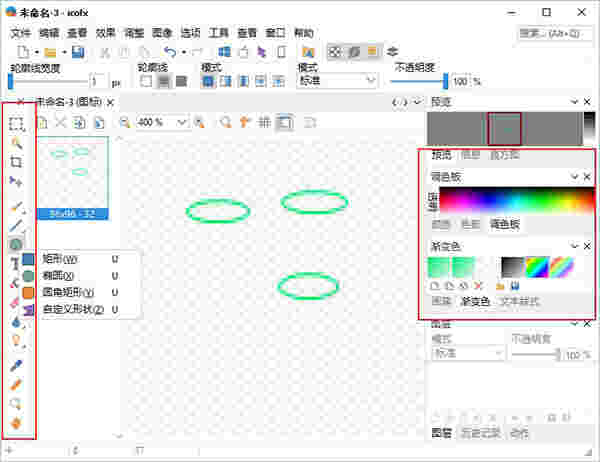Select the solid fill outline style button

pos(181,81)
